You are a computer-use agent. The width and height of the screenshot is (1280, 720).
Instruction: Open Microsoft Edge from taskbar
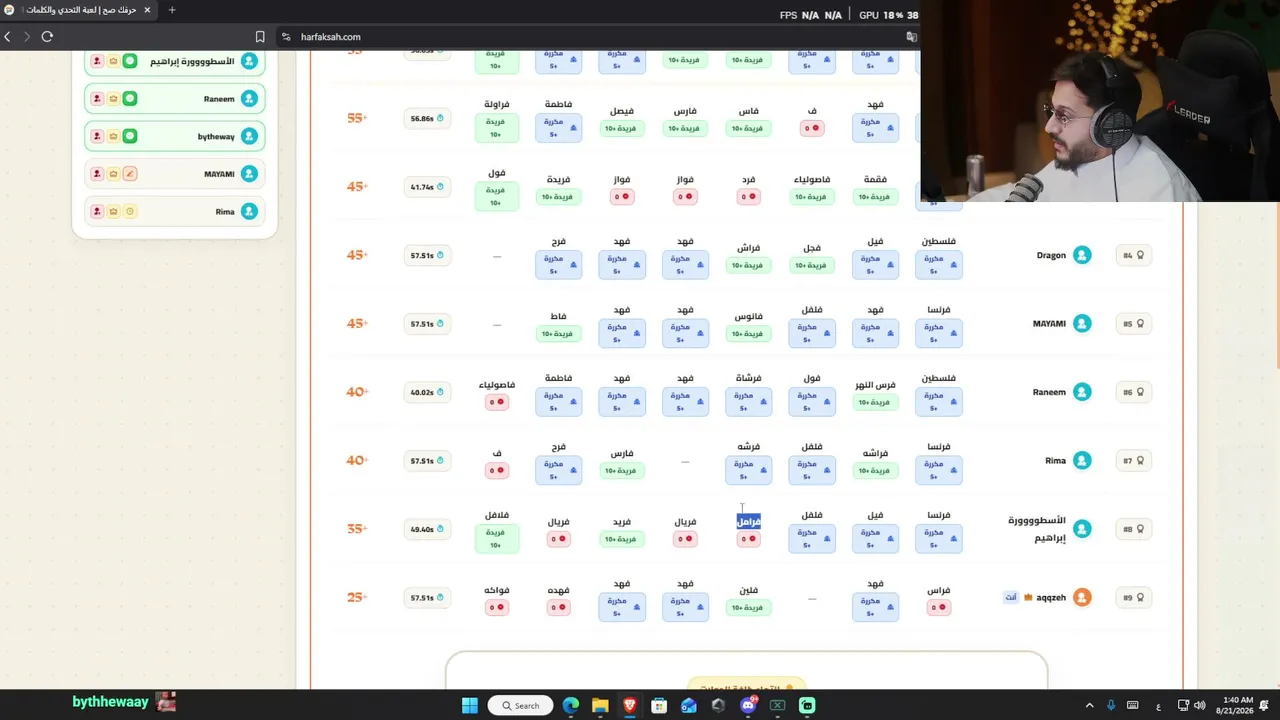[571, 705]
